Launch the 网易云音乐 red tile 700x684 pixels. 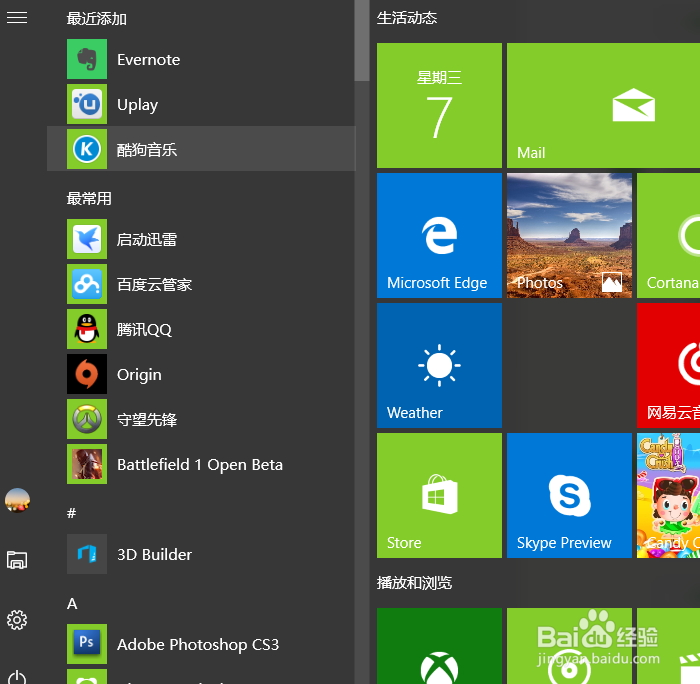[x=668, y=365]
